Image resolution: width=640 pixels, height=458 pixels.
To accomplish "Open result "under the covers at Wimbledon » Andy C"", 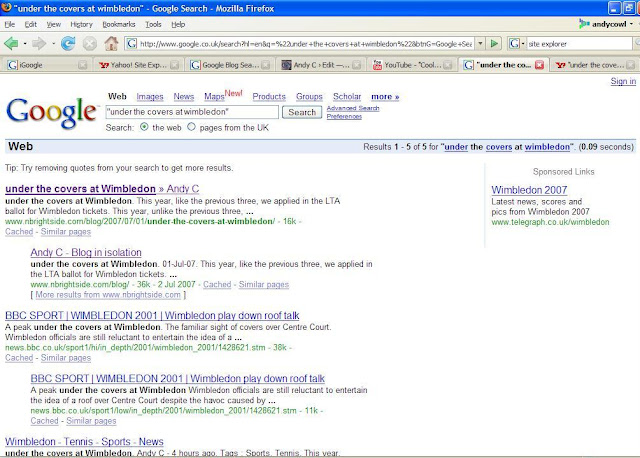I will tap(102, 189).
